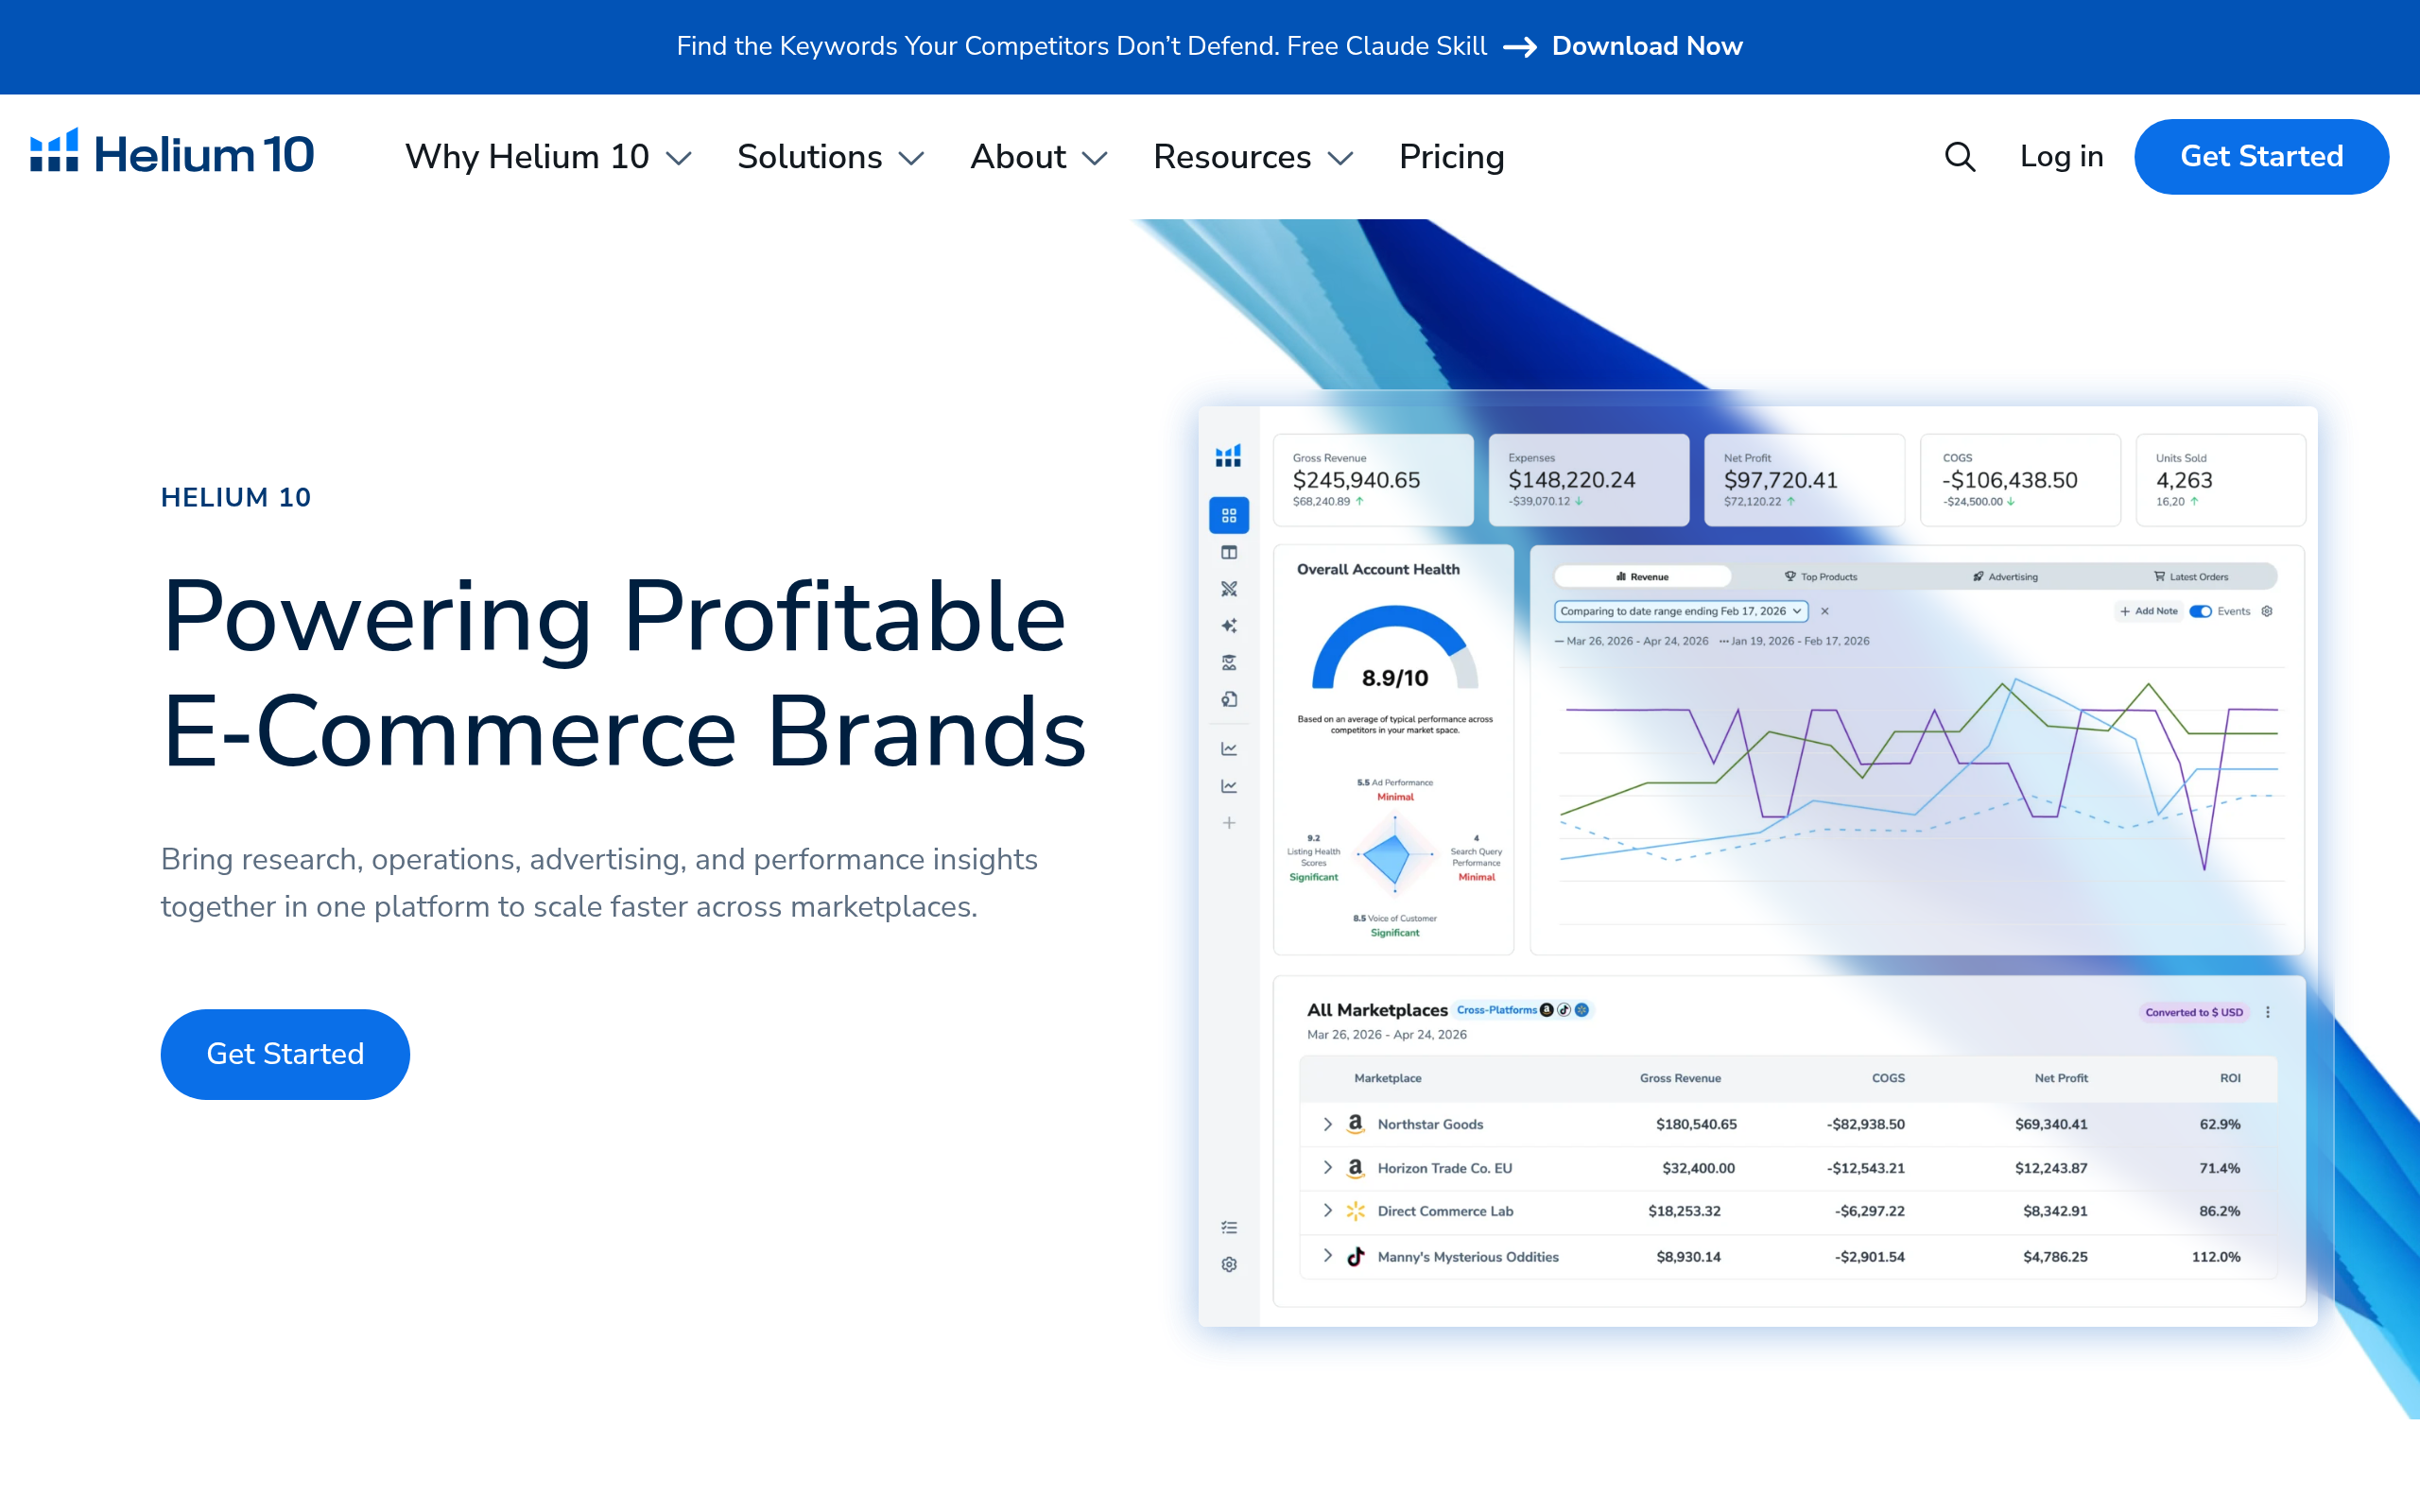Expand the Northstar Goods row
This screenshot has height=1512, width=2420.
tap(1327, 1124)
